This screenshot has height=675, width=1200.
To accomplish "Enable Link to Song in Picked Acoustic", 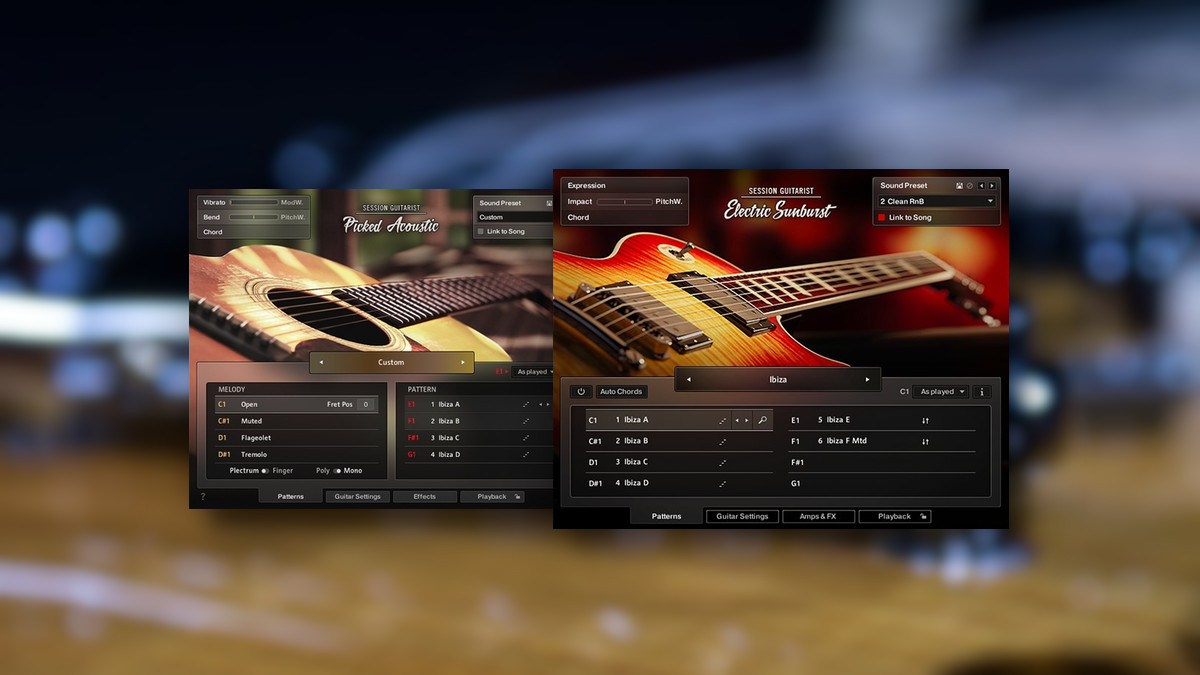I will tap(481, 231).
